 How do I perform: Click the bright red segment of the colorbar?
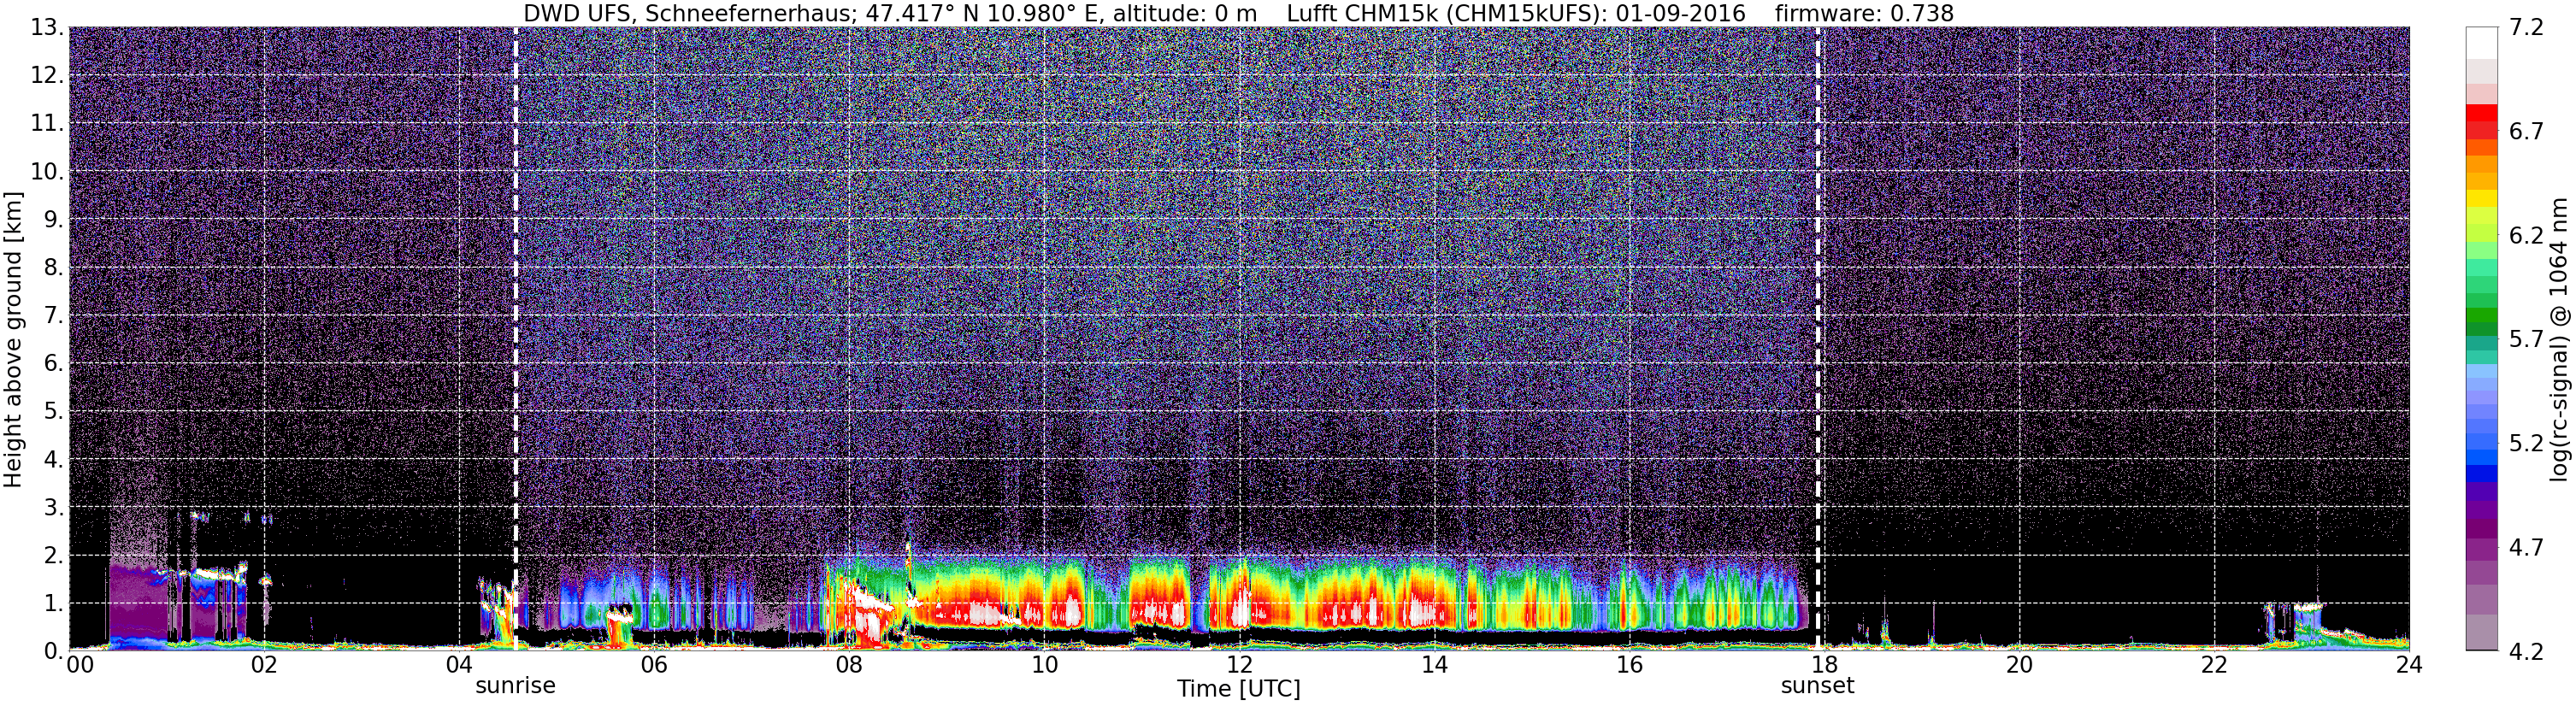click(2482, 113)
